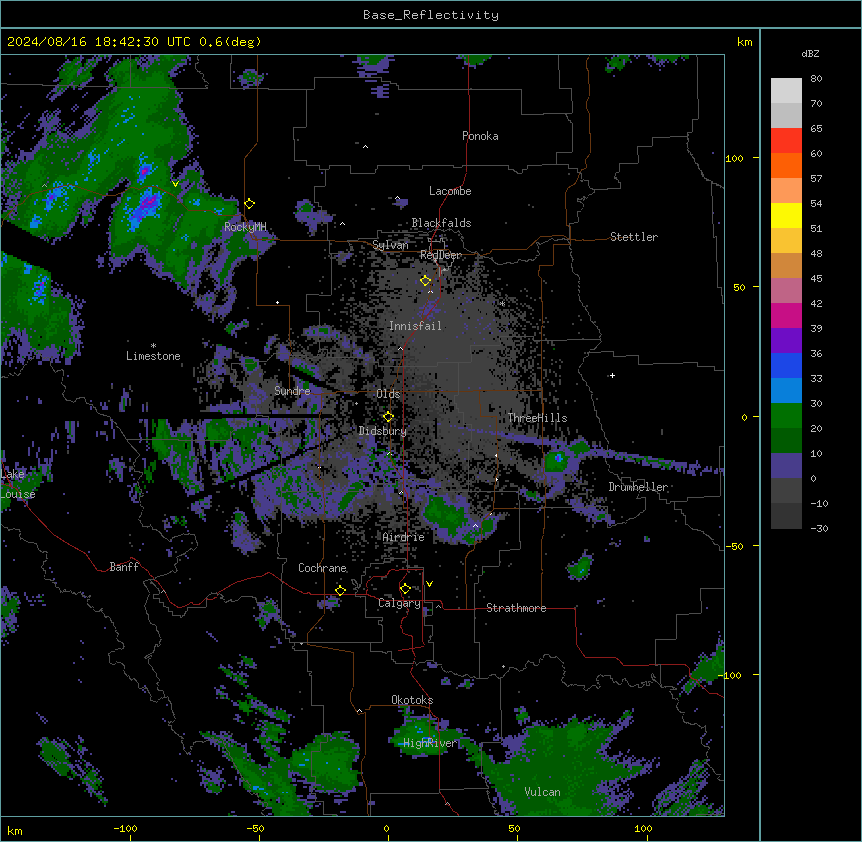Click the yellow v marker in northwest storm

point(175,184)
